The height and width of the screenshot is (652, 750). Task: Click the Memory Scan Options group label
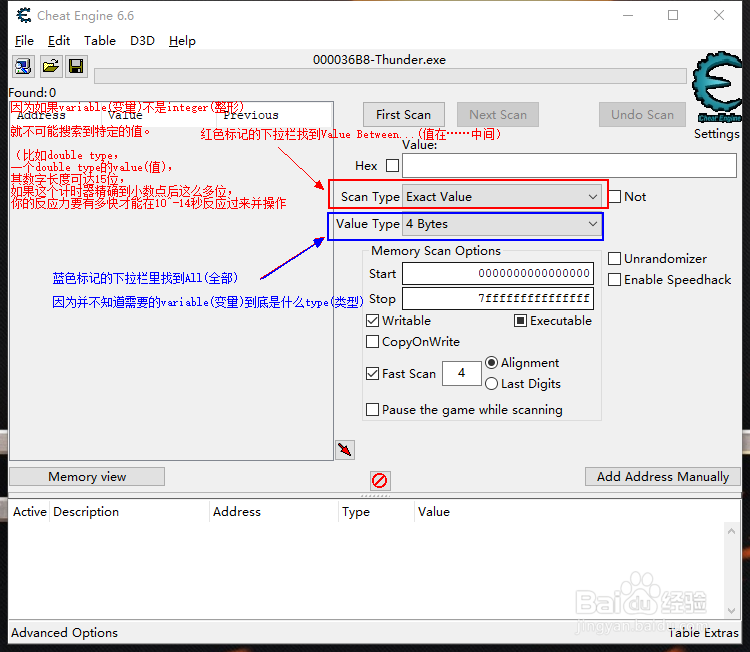[436, 251]
